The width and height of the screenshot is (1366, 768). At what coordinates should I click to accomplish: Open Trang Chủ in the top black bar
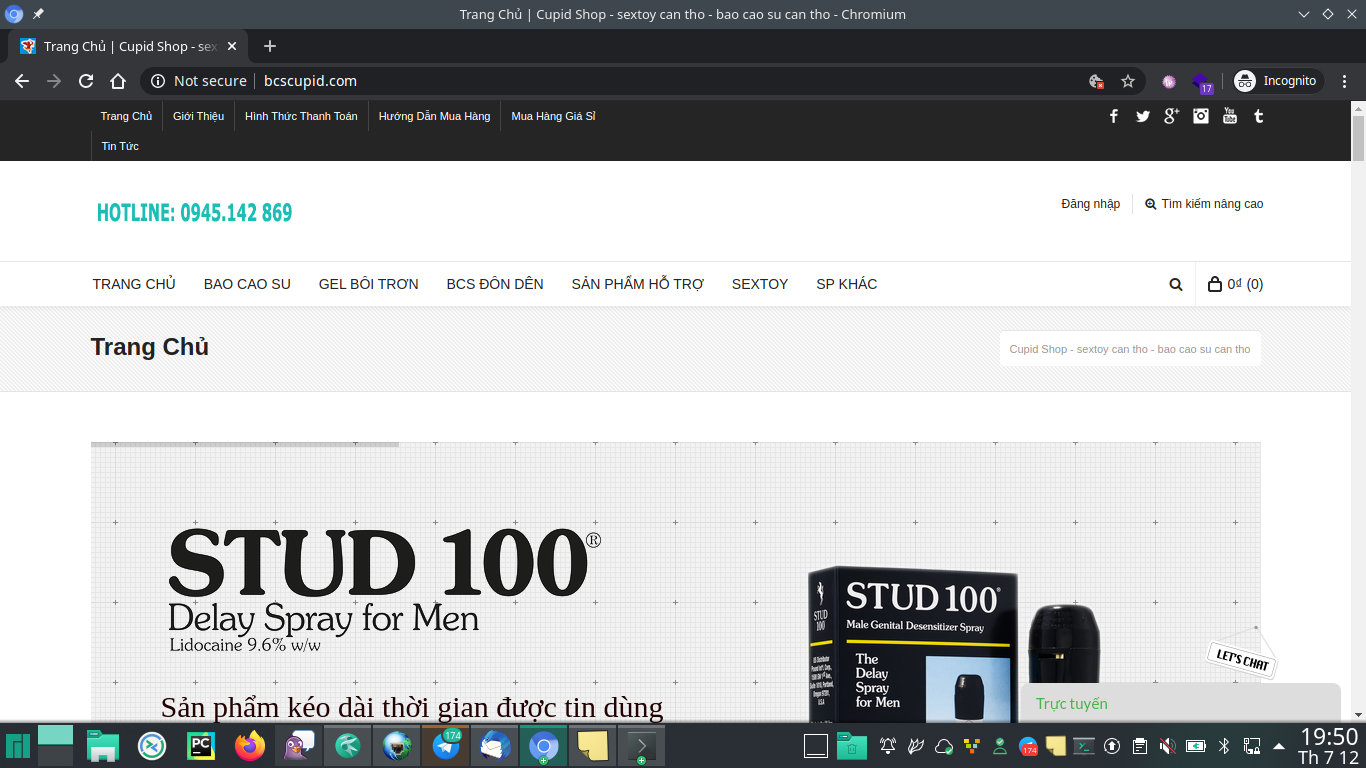[126, 116]
